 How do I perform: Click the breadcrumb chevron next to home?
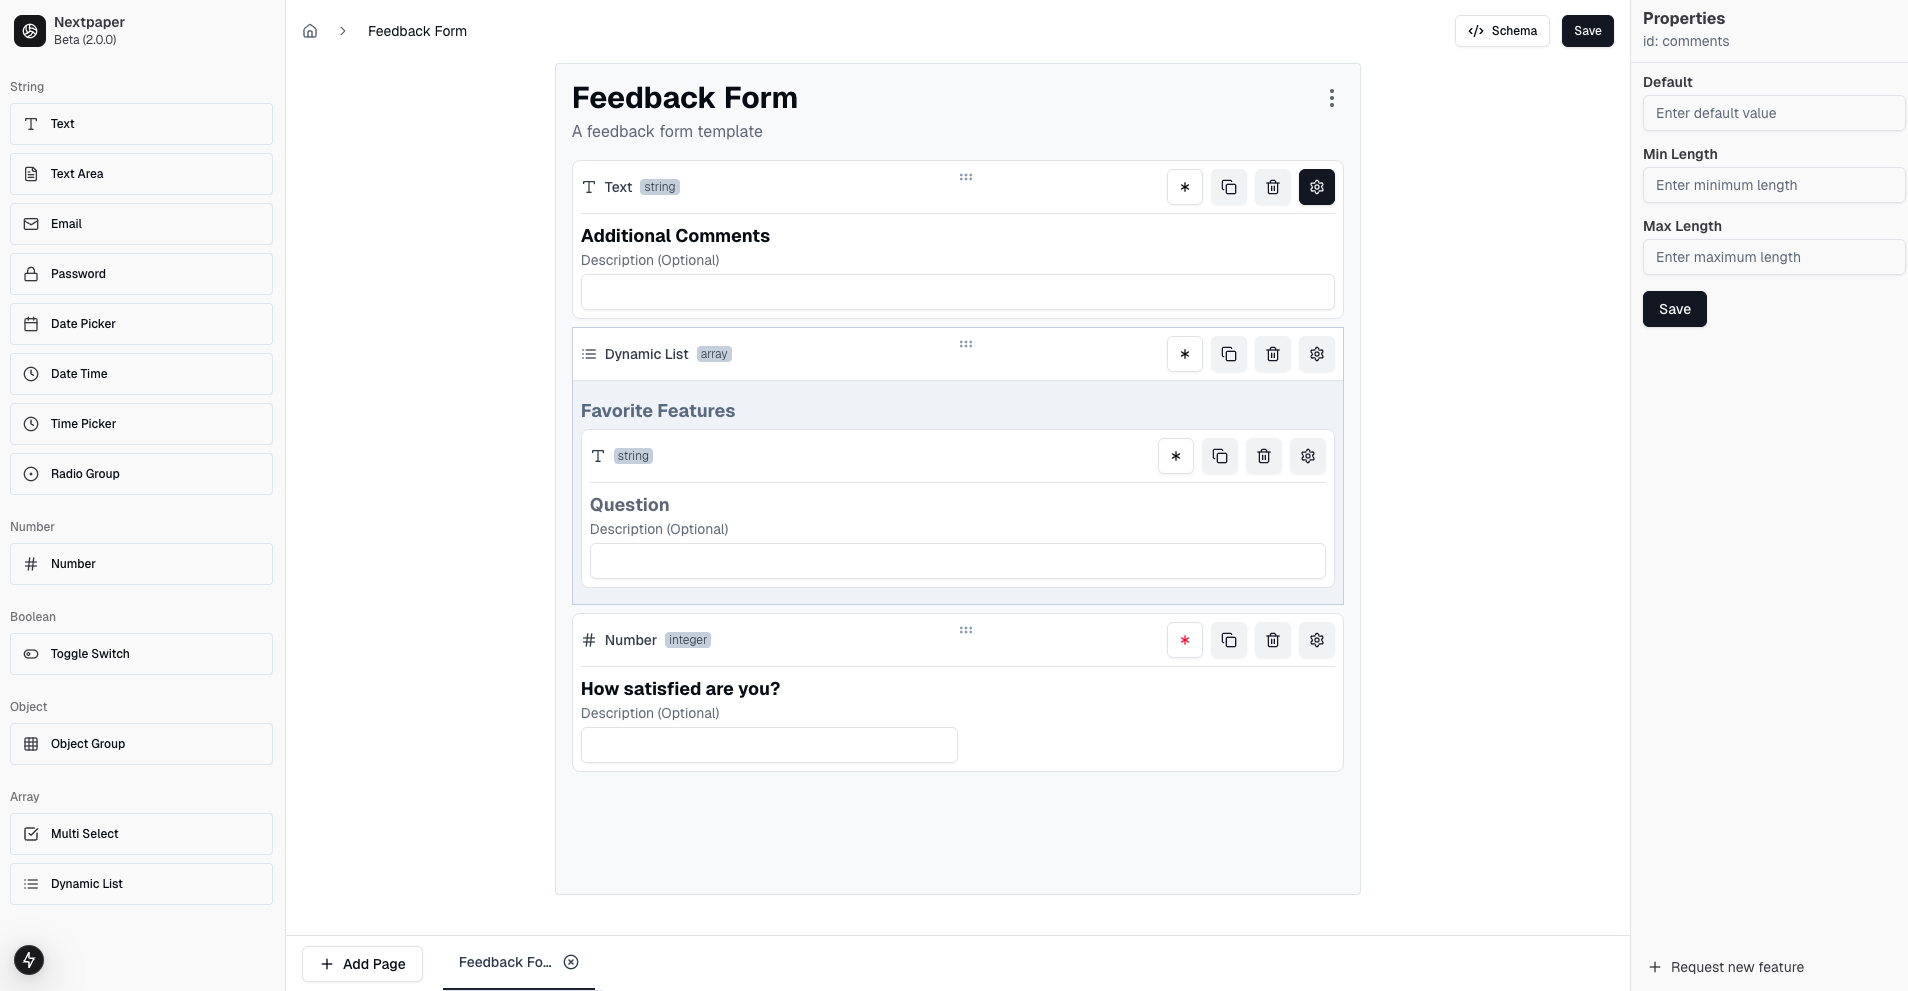tap(343, 31)
